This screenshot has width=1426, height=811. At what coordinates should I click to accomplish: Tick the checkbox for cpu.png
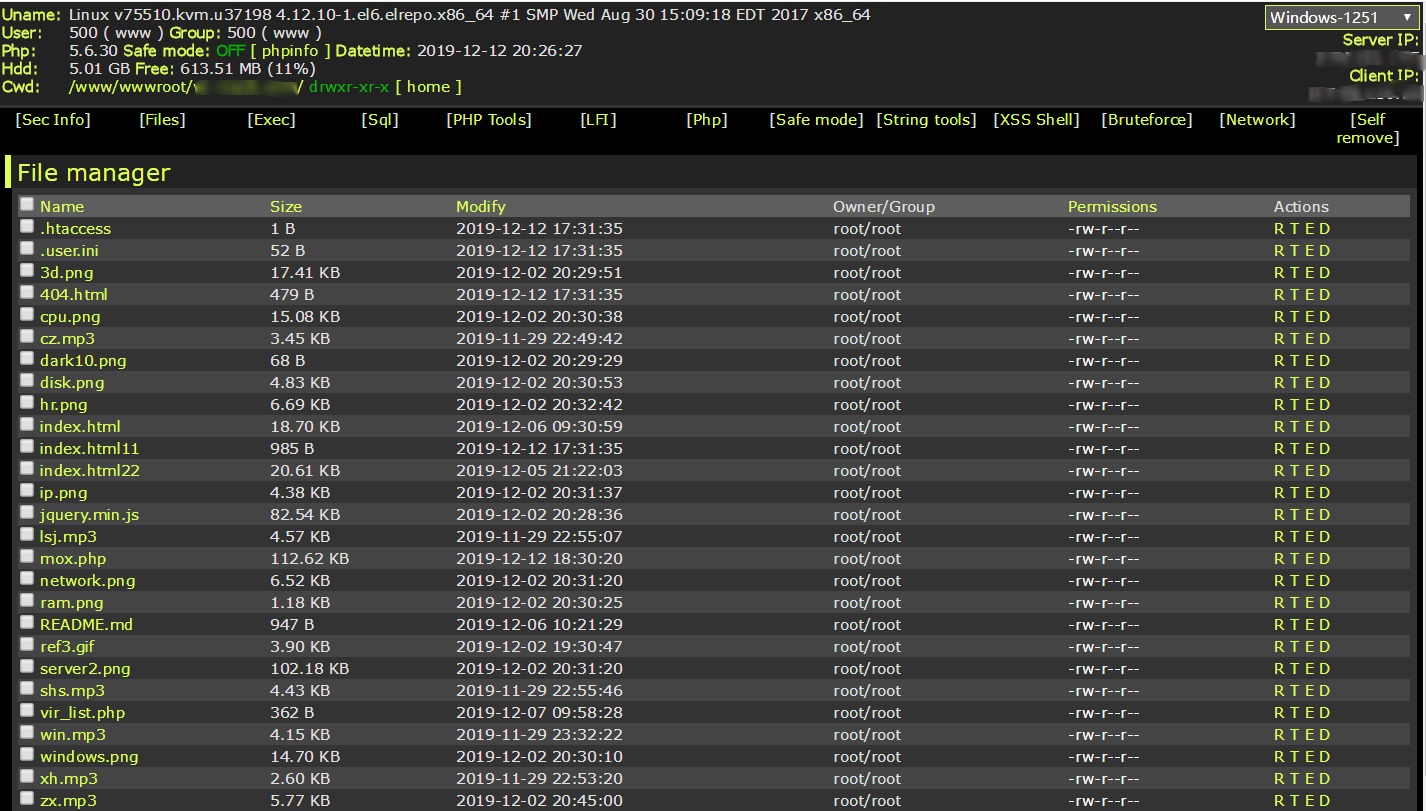[x=27, y=315]
